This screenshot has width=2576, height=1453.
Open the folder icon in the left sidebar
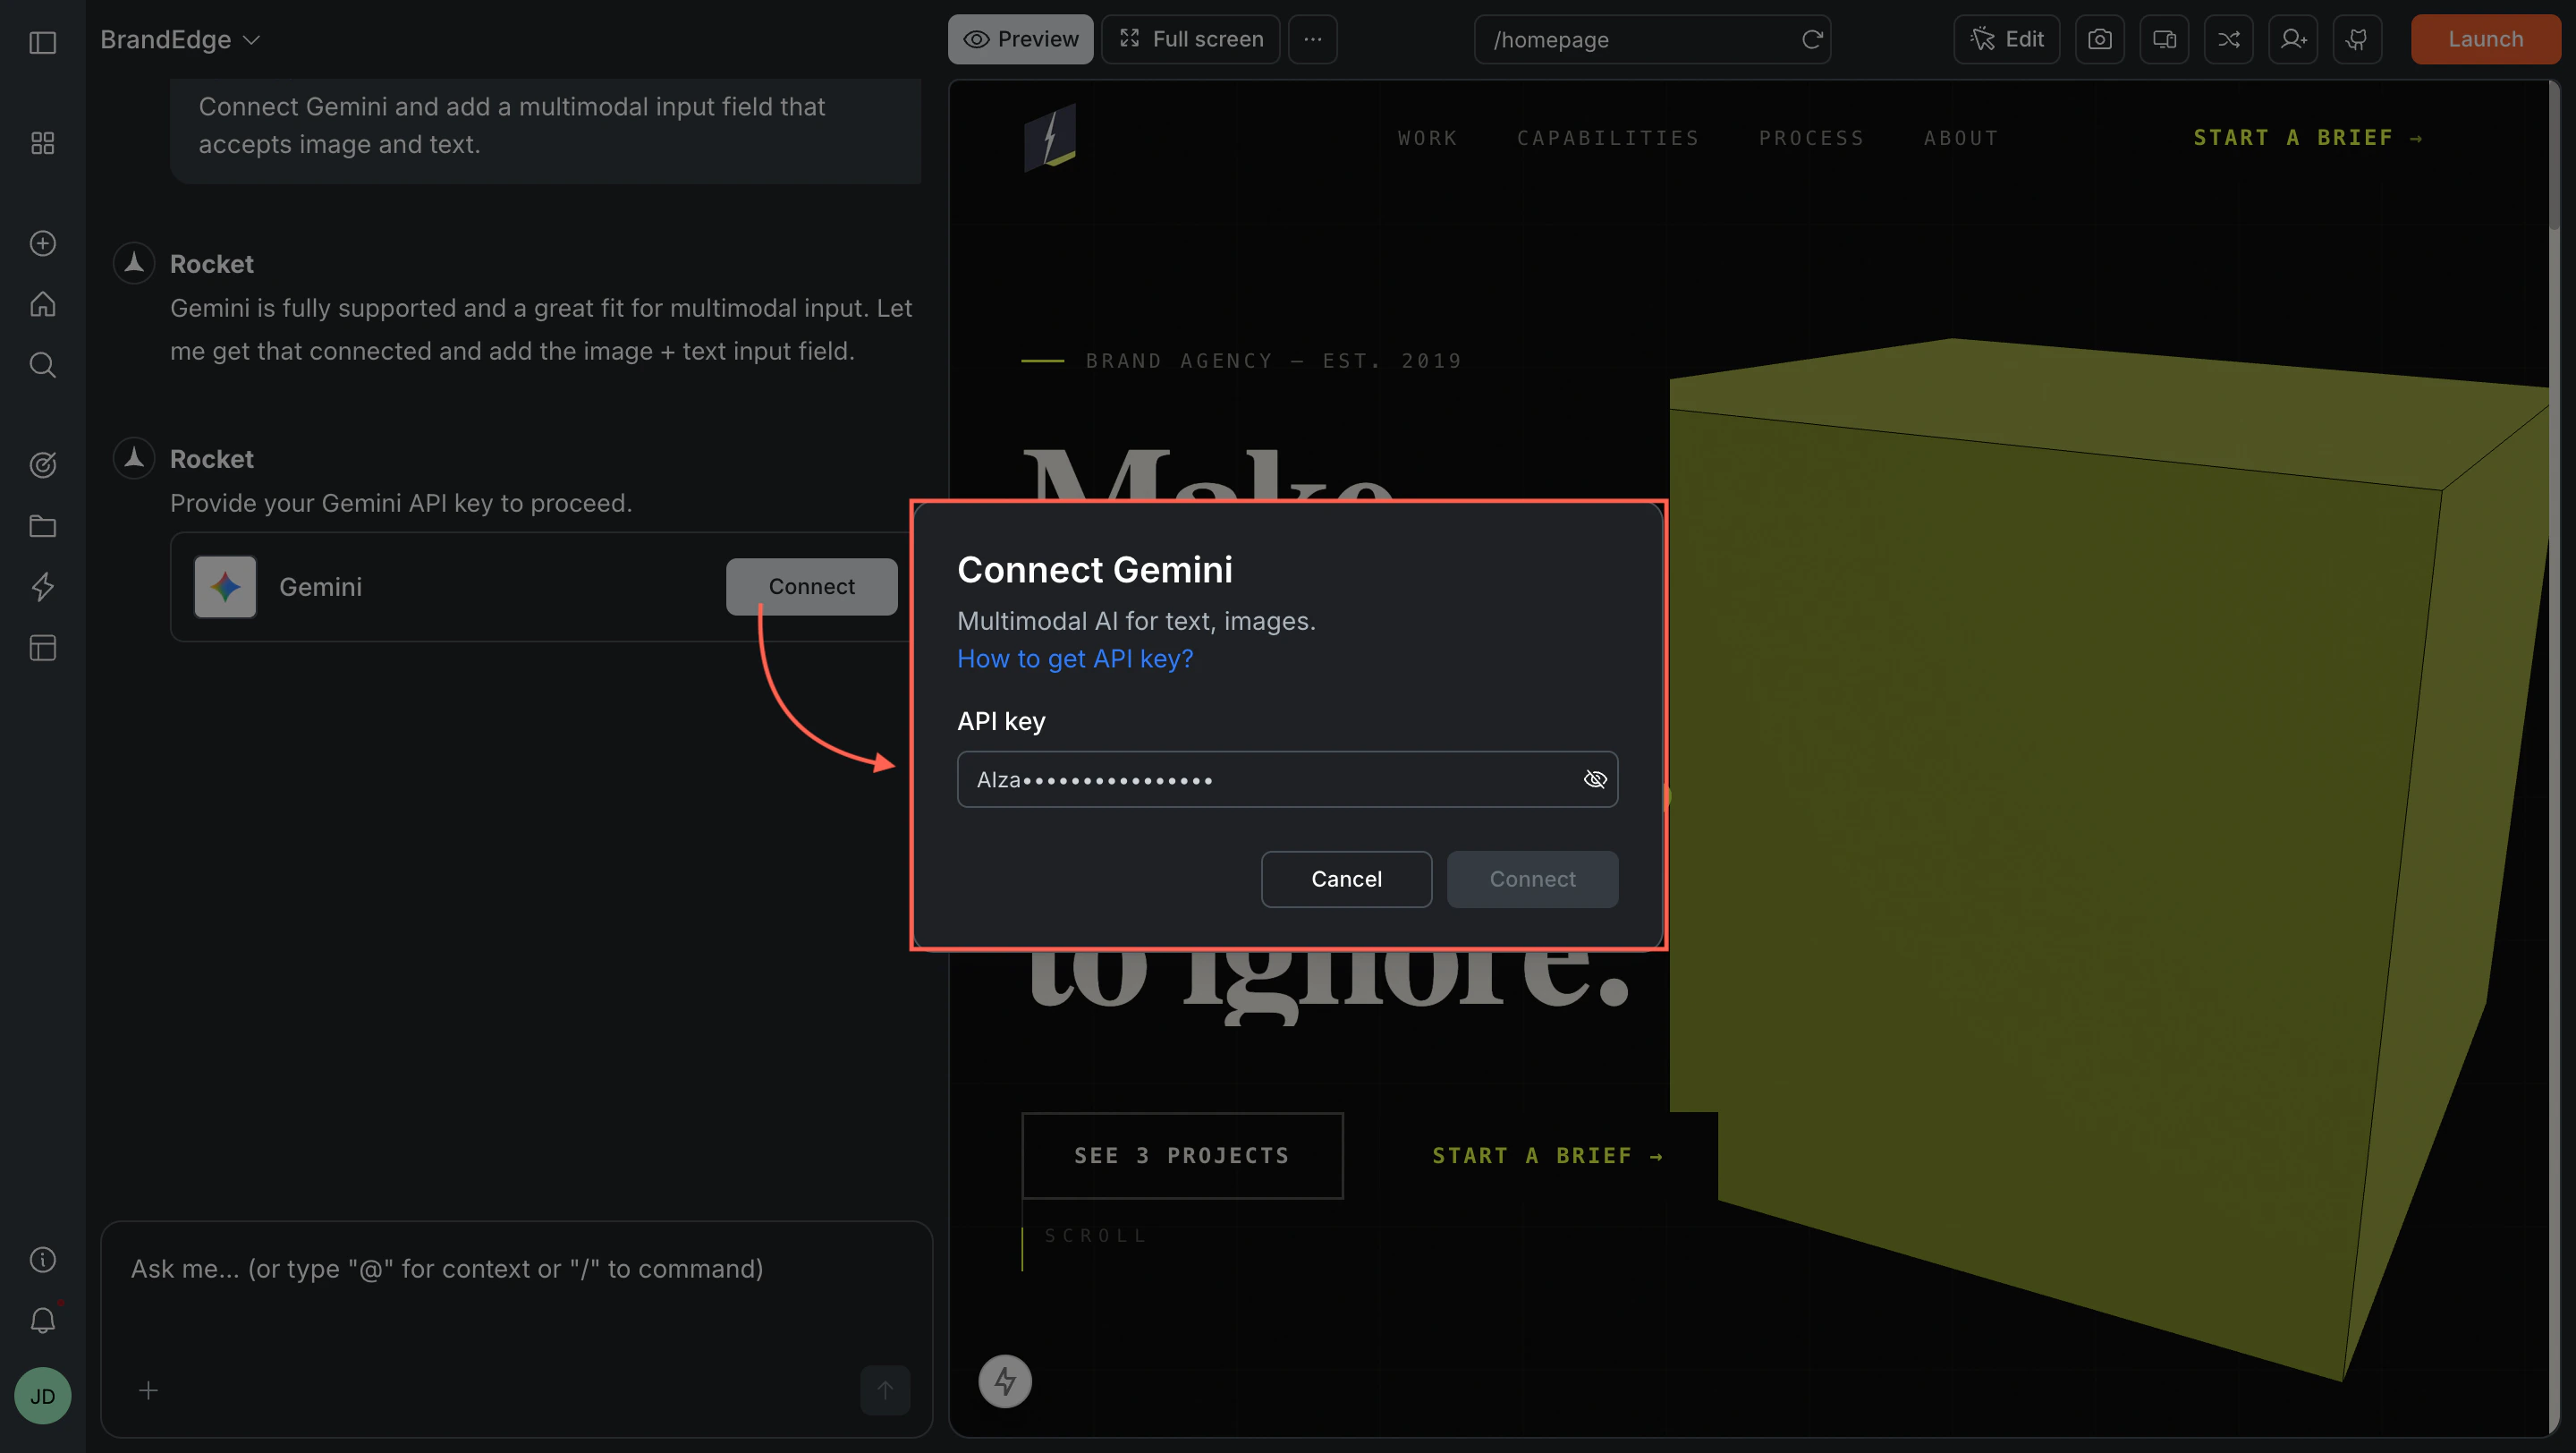tap(42, 526)
